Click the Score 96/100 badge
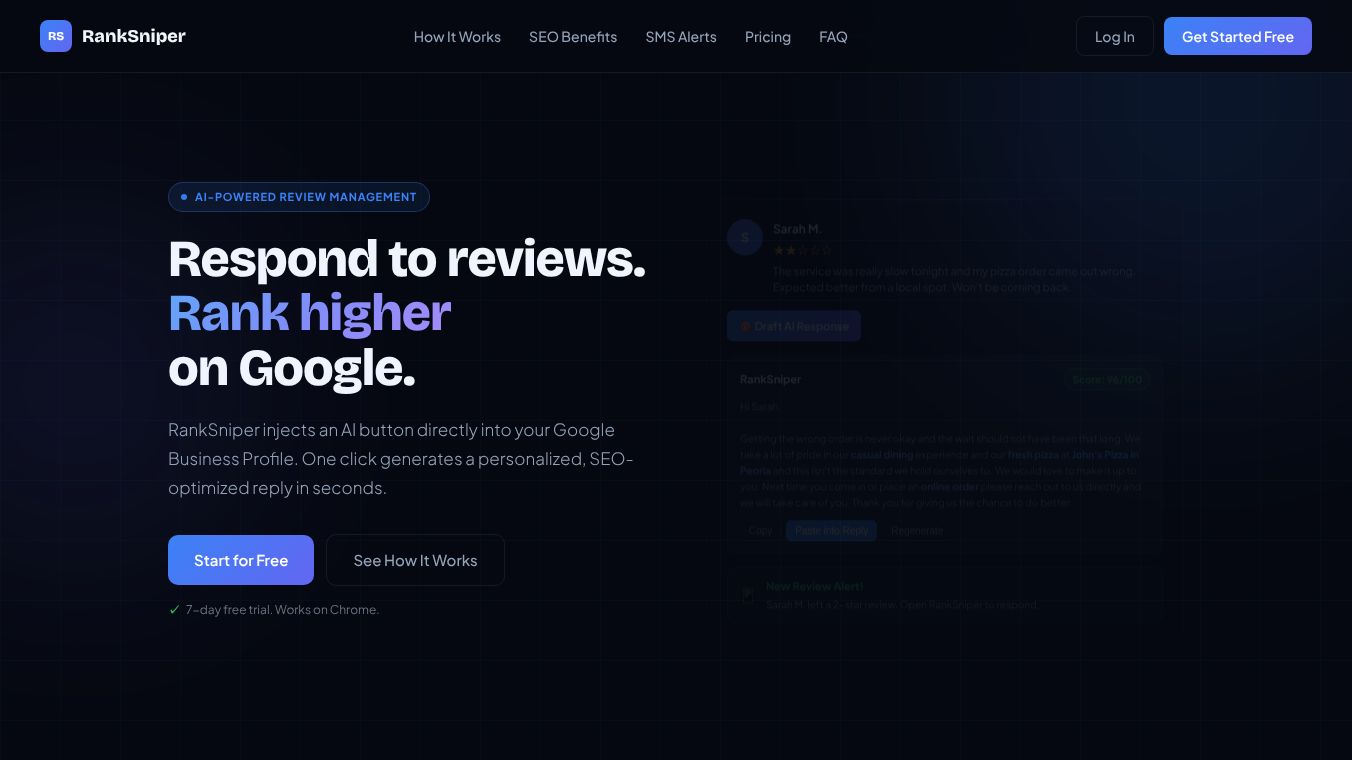Viewport: 1352px width, 760px height. coord(1107,380)
